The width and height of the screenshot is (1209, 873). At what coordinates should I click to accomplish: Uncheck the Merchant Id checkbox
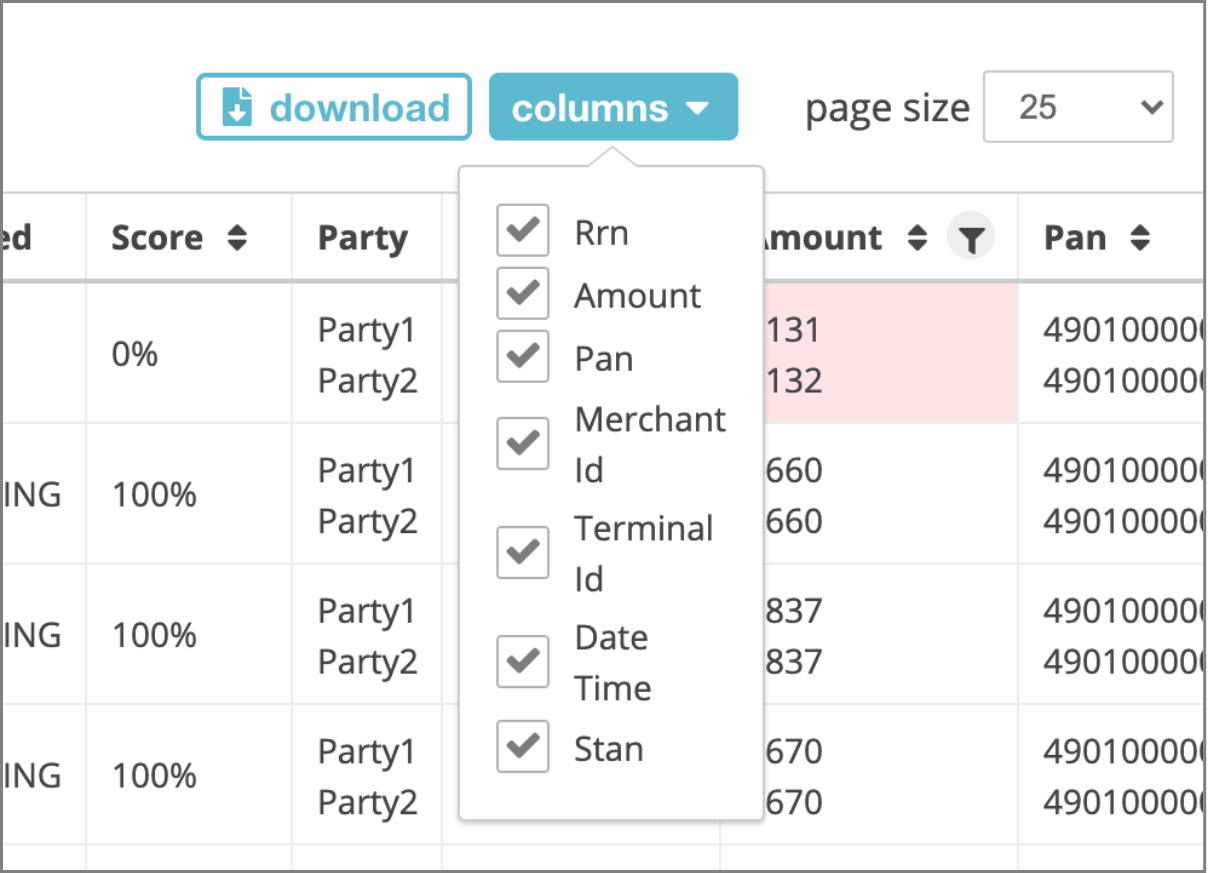(x=522, y=443)
